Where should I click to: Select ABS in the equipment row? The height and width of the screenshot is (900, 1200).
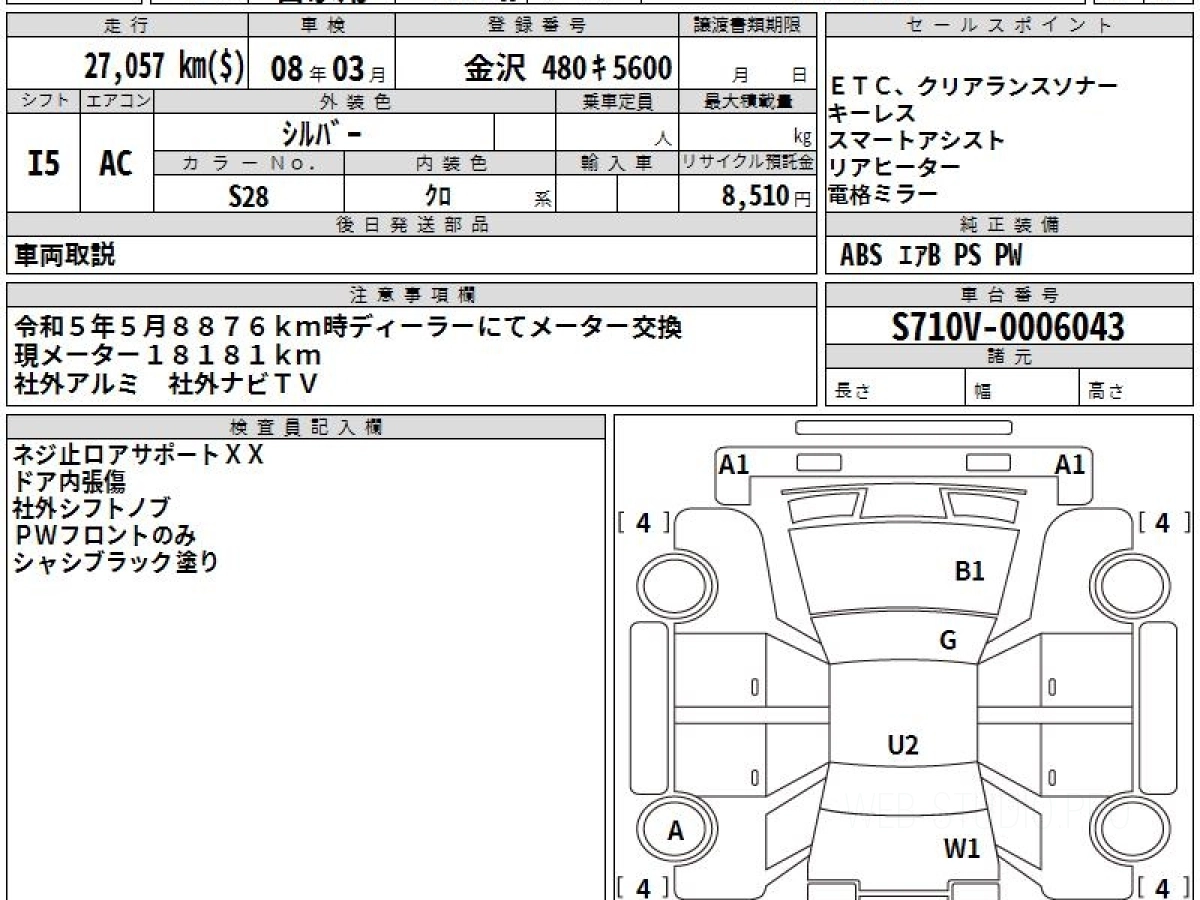tap(861, 257)
